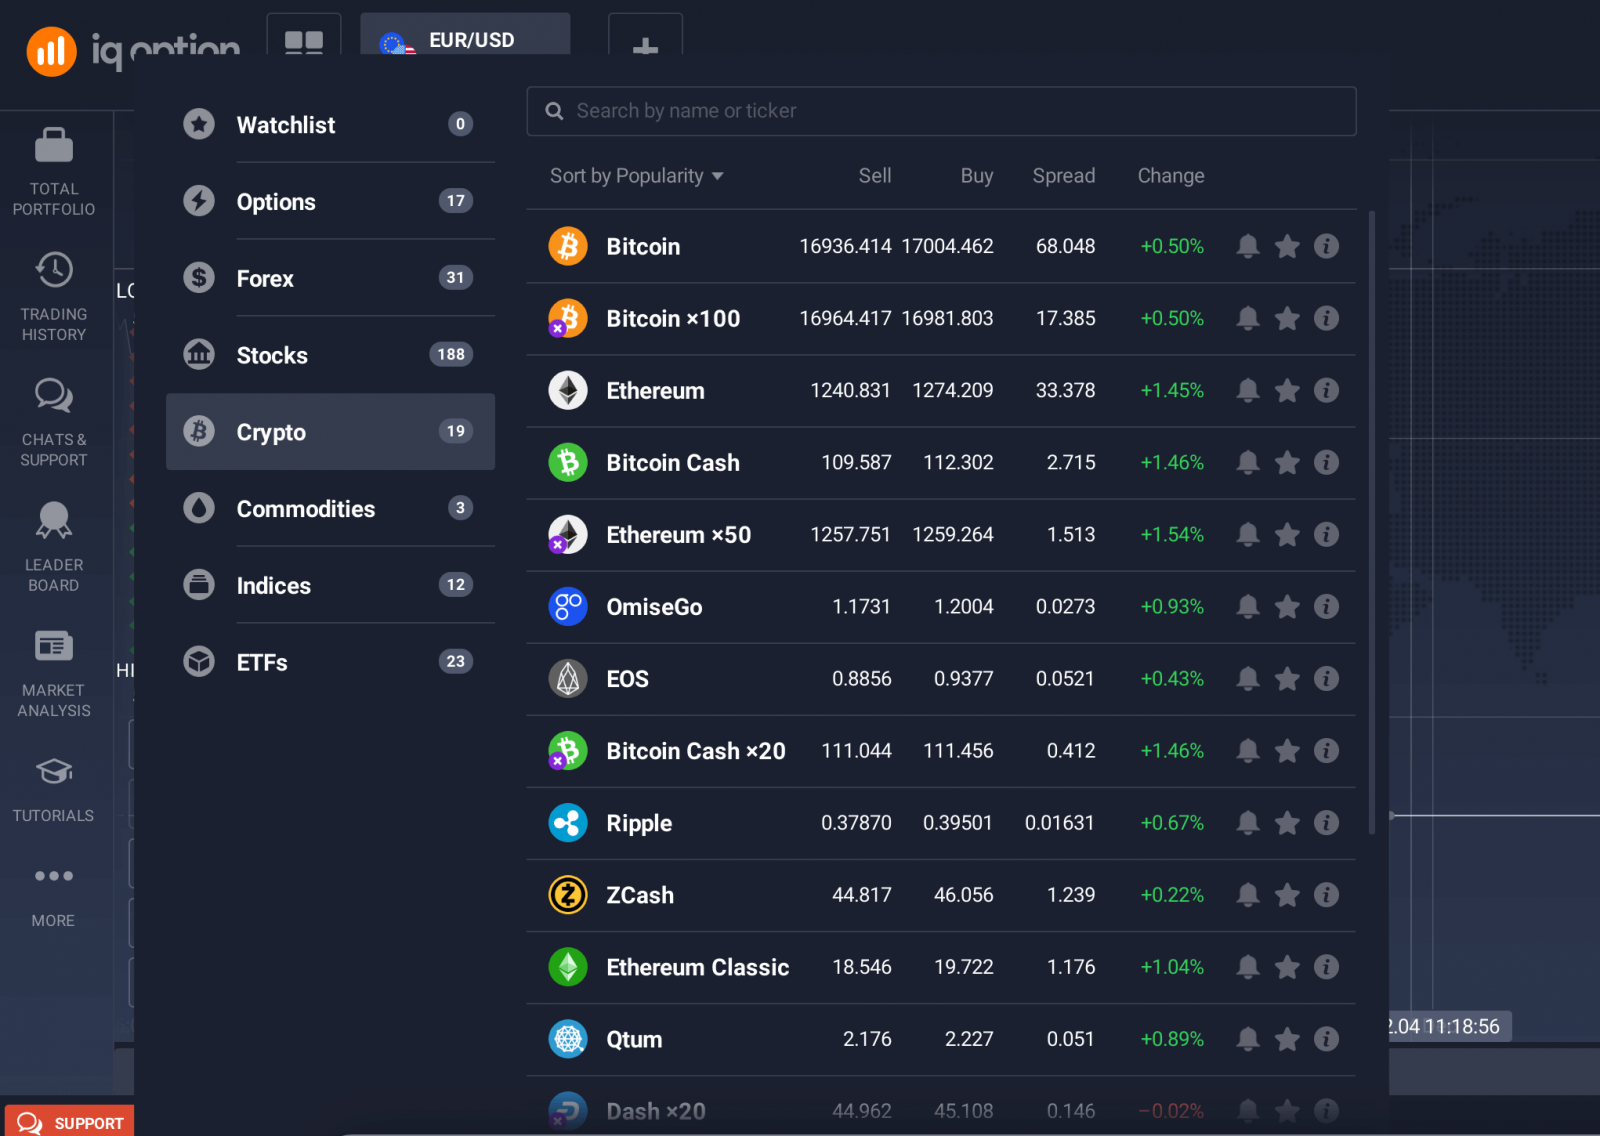The image size is (1600, 1136).
Task: Toggle favorite star for Qtum
Action: click(1287, 1039)
